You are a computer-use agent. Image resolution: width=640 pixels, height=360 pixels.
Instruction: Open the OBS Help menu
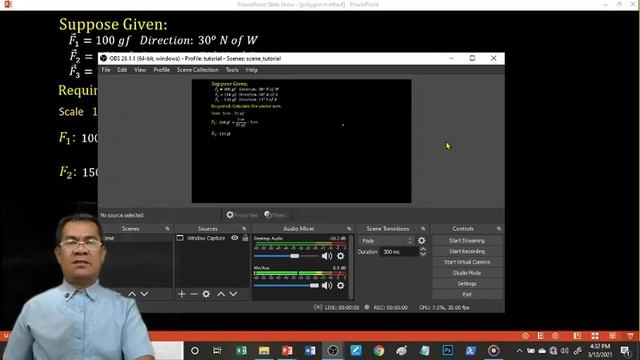[251, 70]
